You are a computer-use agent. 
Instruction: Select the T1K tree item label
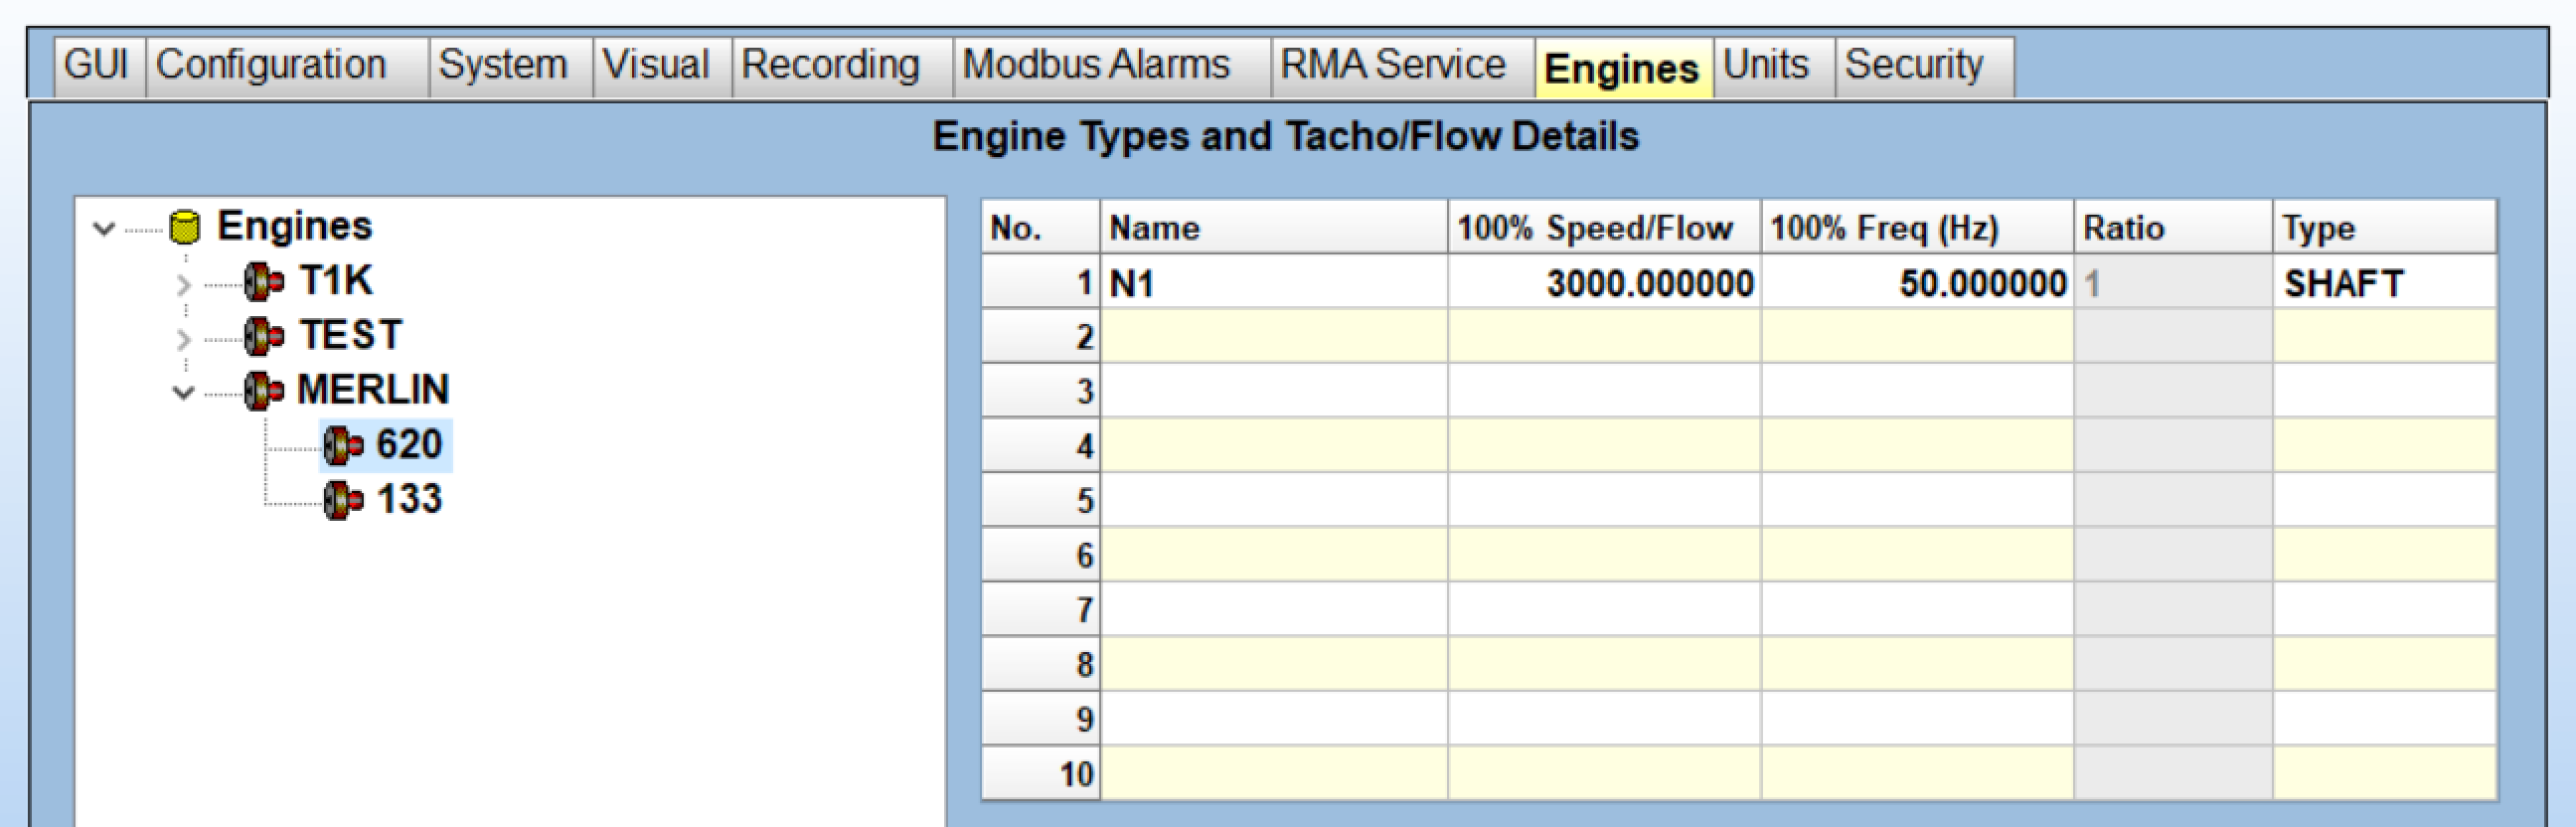[336, 281]
